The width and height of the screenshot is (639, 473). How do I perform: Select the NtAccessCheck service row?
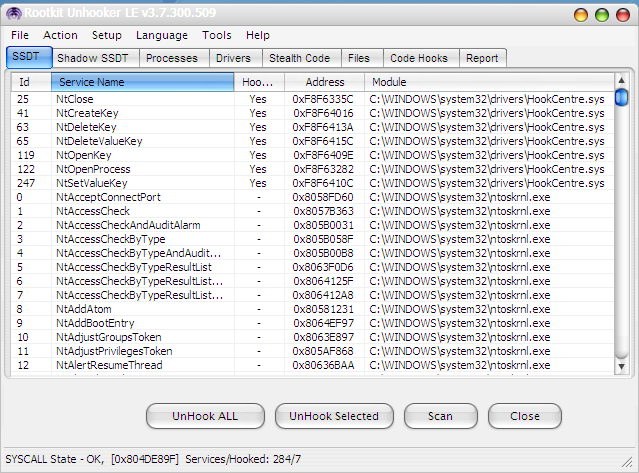point(312,211)
